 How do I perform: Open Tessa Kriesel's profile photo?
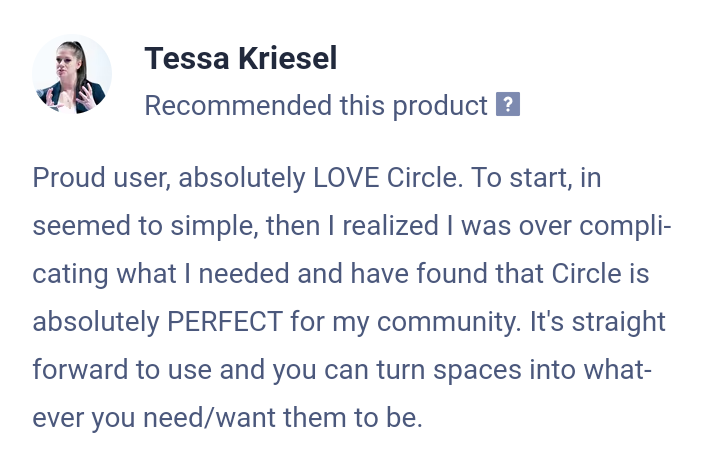[x=72, y=74]
